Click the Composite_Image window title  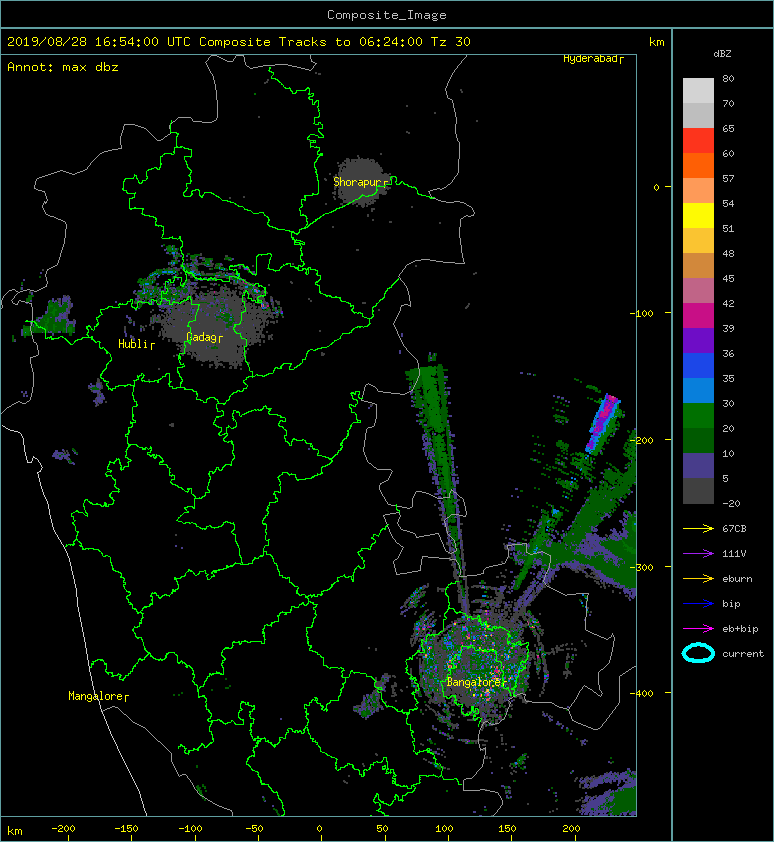tap(387, 15)
